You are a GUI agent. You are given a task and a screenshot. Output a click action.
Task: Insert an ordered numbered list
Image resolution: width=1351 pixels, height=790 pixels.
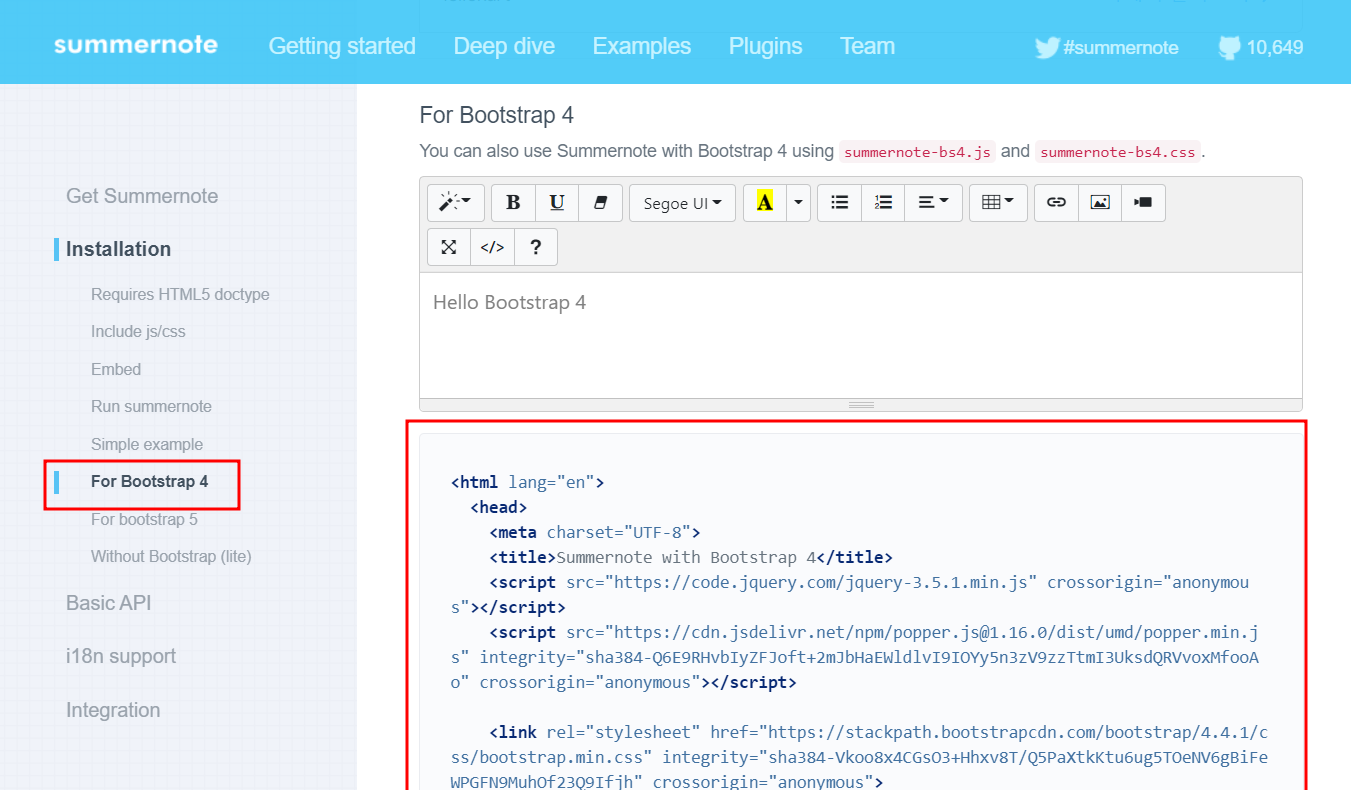883,202
